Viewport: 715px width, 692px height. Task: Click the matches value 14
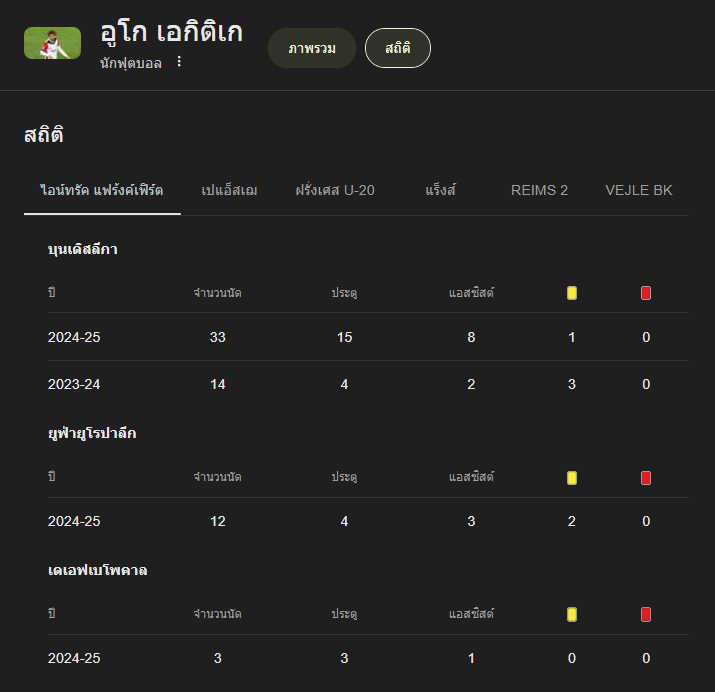218,384
